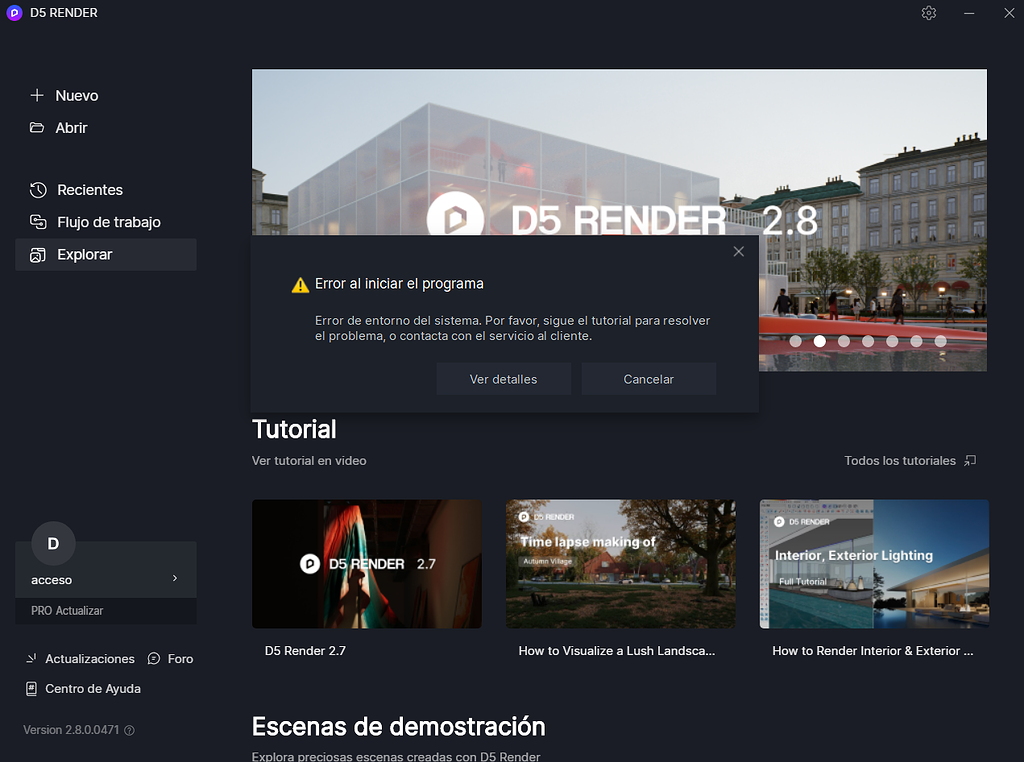Click the 'Escenas de demostración' heading
1024x762 pixels.
398,727
